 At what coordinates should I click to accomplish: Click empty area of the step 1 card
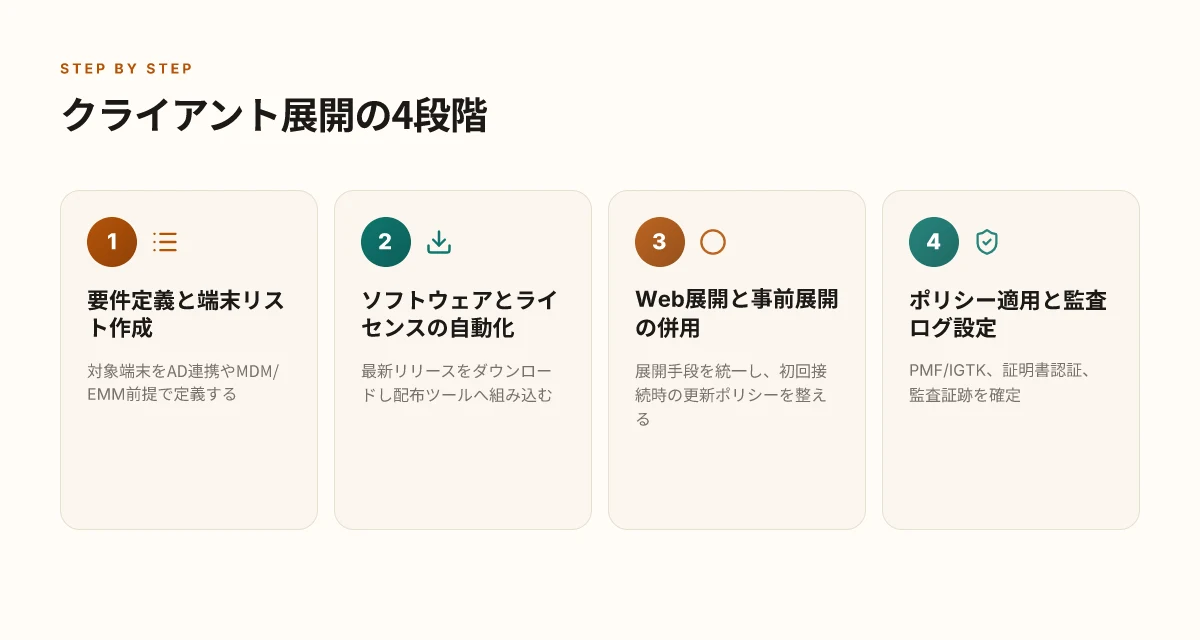coord(188,470)
